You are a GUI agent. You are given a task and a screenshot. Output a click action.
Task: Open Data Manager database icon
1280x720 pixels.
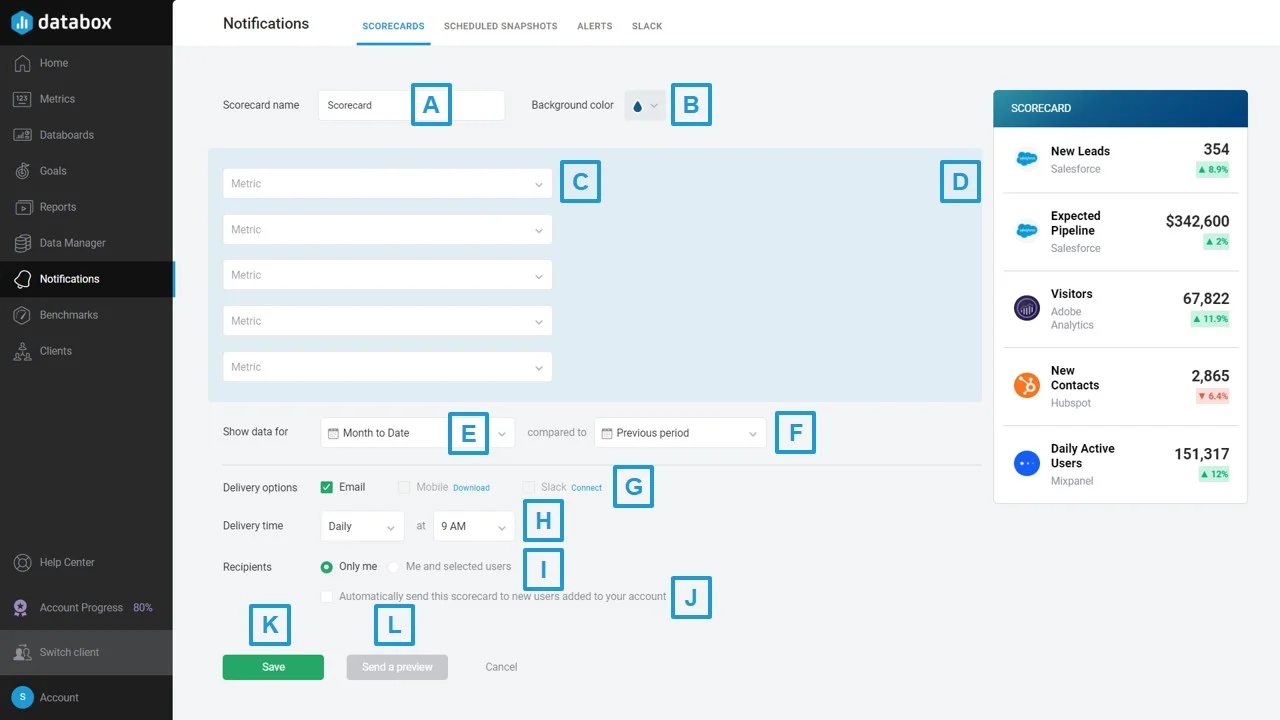click(22, 243)
